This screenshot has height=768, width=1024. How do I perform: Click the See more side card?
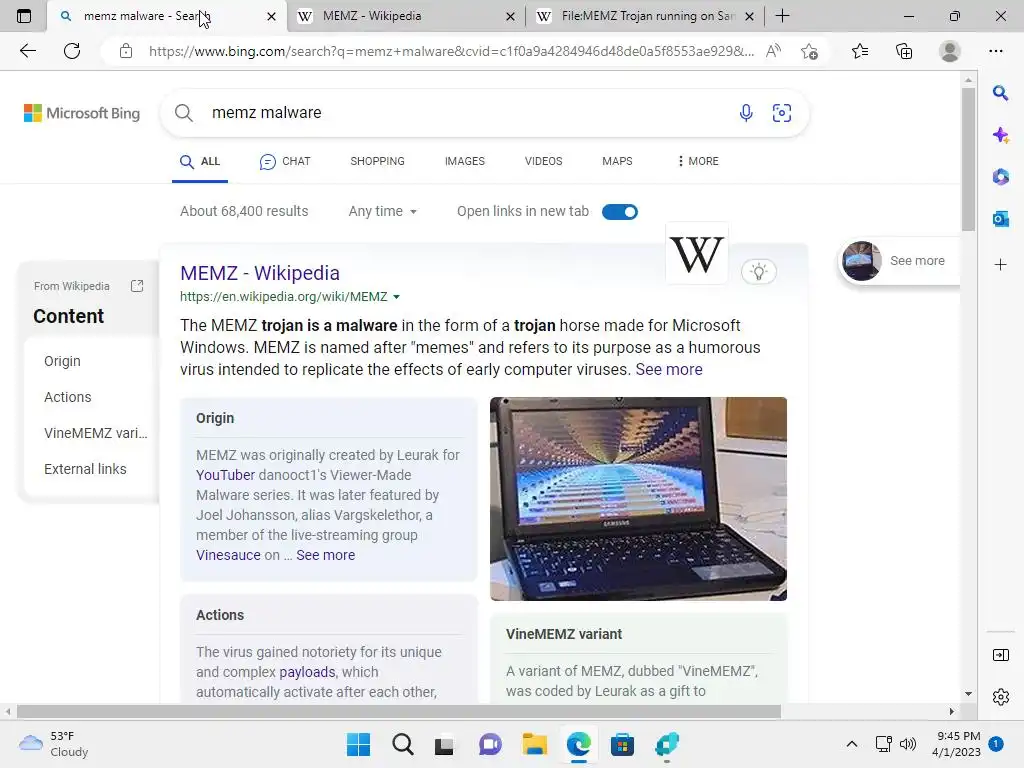(x=899, y=261)
